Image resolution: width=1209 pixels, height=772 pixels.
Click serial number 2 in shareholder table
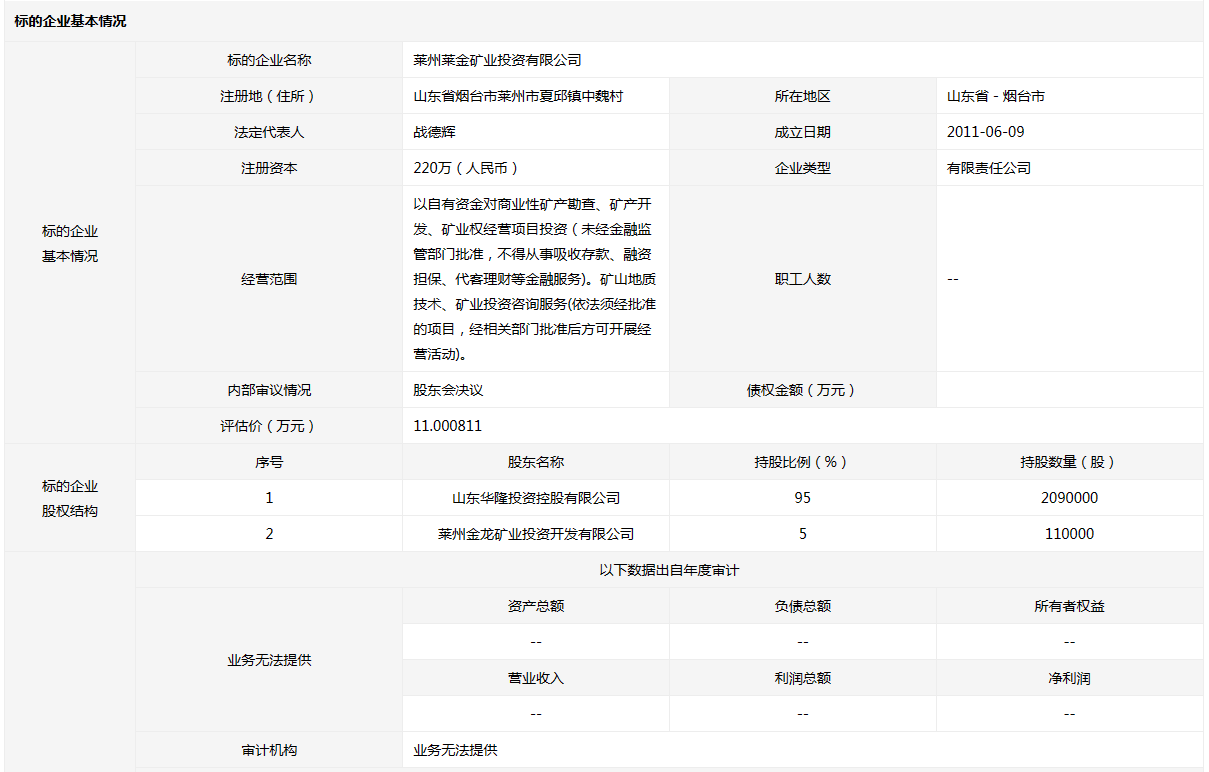(269, 534)
